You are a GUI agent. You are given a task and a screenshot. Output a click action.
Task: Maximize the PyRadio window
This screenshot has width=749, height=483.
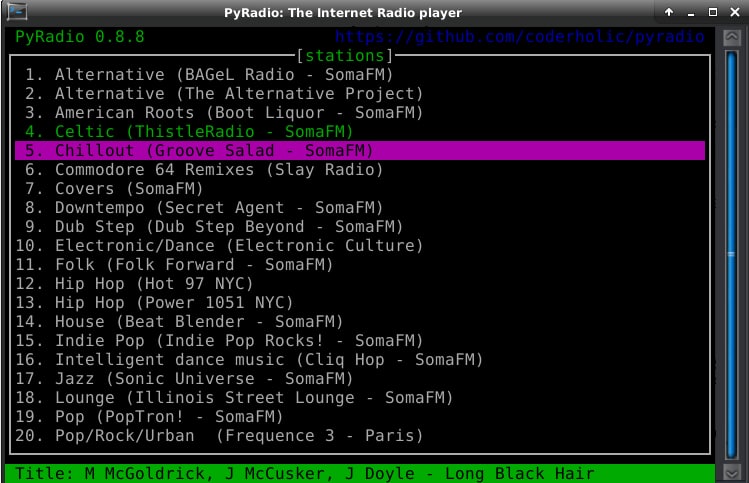[x=713, y=12]
